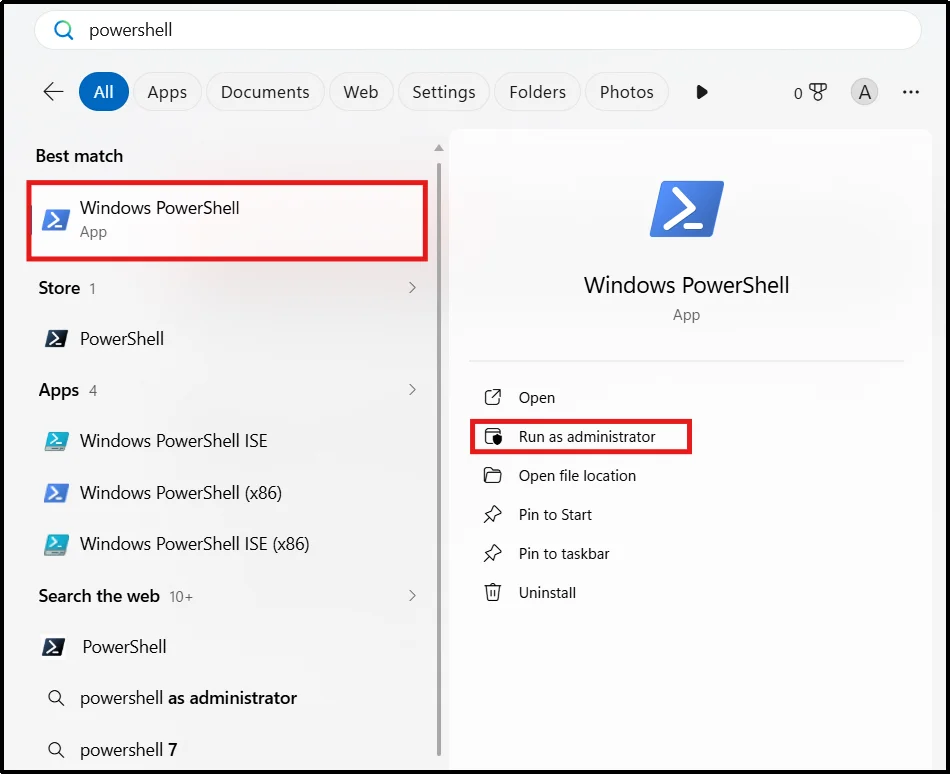The height and width of the screenshot is (774, 950).
Task: Open the PowerShell Store result
Action: (x=227, y=339)
